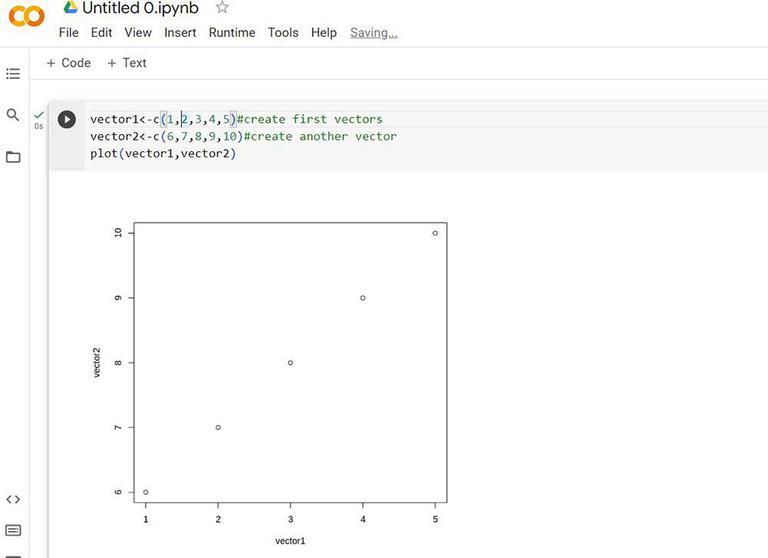Image resolution: width=768 pixels, height=558 pixels.
Task: Add a new cell with + Code
Action: click(69, 63)
